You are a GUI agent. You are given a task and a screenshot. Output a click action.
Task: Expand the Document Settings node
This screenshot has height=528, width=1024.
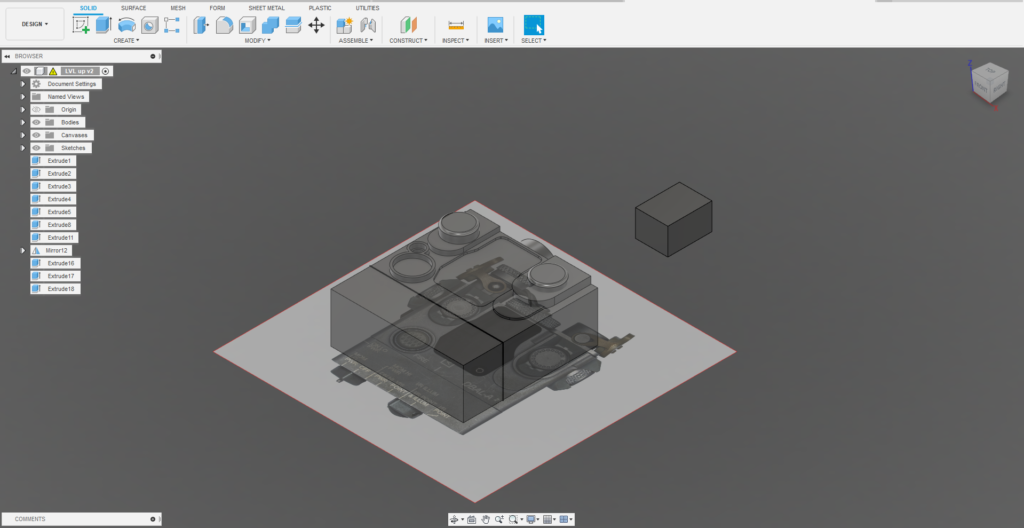tap(22, 84)
